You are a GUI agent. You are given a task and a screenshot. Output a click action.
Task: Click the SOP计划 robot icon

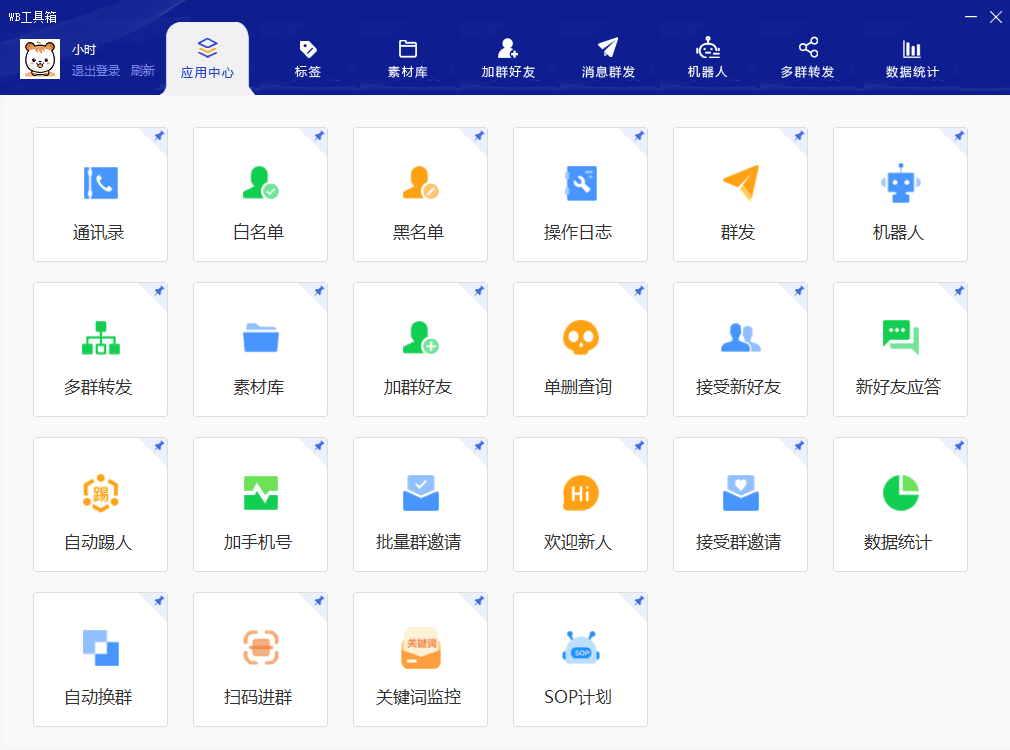pyautogui.click(x=580, y=648)
